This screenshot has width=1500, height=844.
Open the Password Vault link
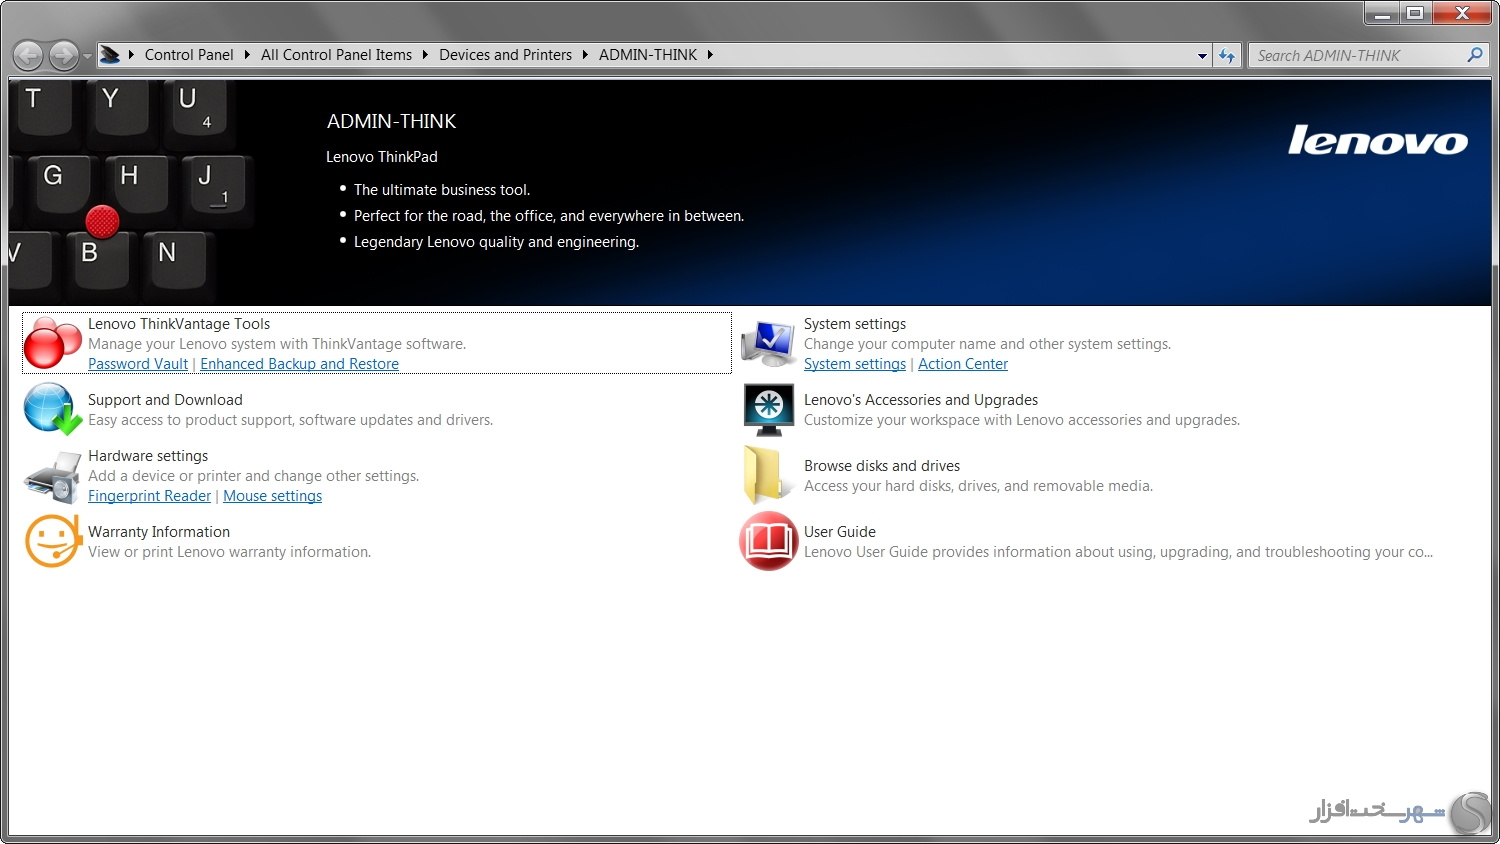pos(138,364)
